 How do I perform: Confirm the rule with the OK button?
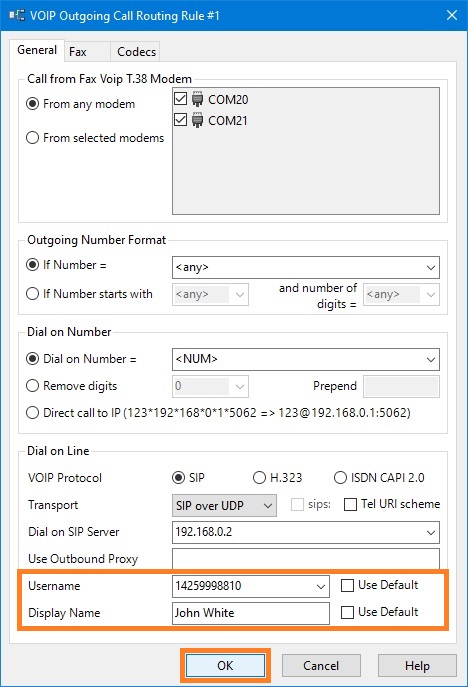[225, 666]
